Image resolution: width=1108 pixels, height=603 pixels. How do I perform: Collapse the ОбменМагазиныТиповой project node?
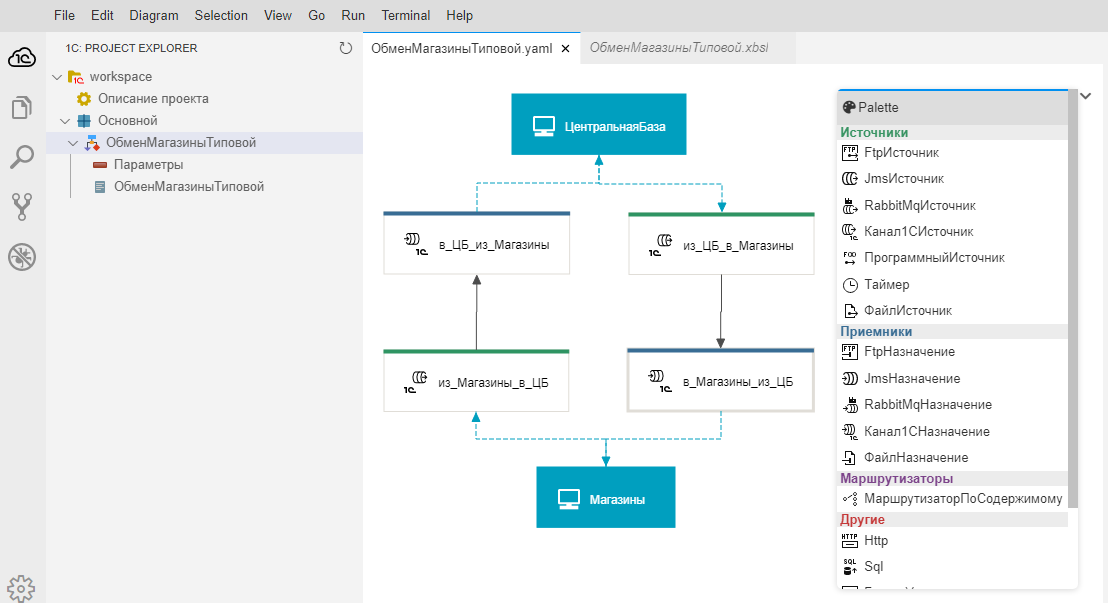(73, 143)
